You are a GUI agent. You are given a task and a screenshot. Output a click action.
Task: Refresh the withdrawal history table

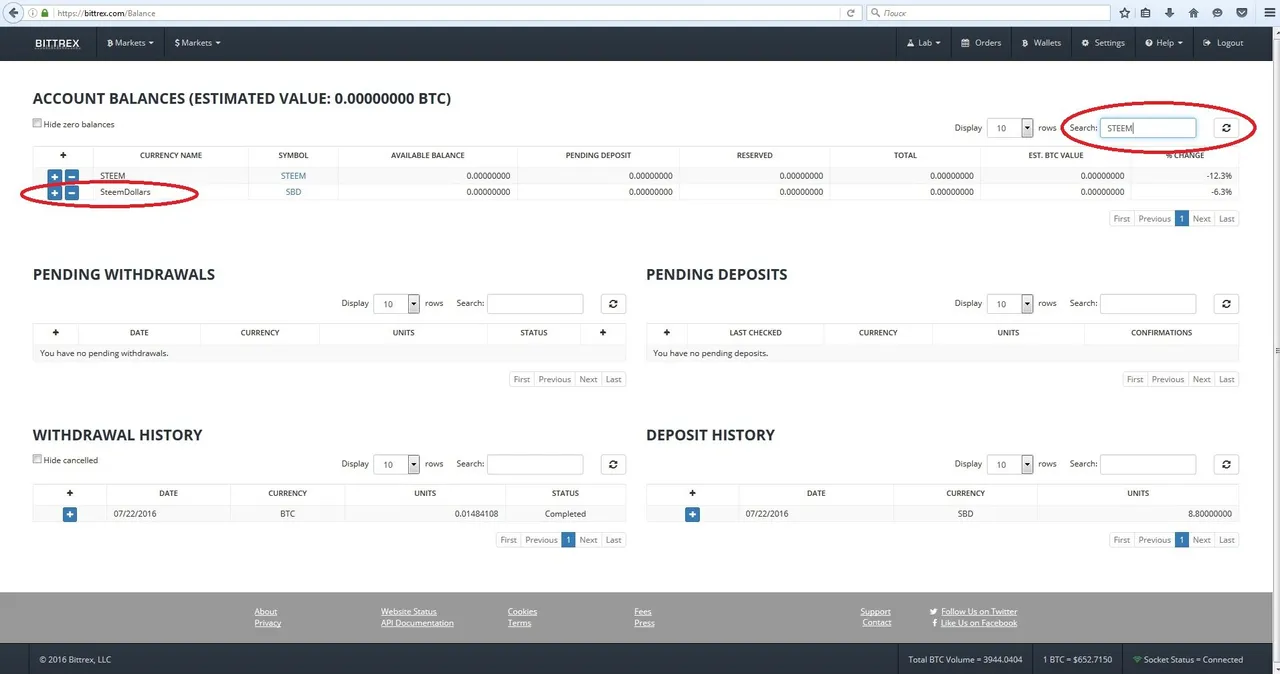(x=613, y=464)
